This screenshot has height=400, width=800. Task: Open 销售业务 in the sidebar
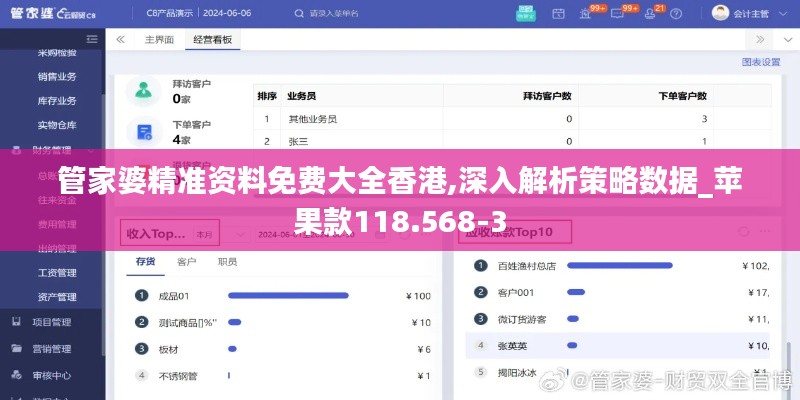point(57,77)
